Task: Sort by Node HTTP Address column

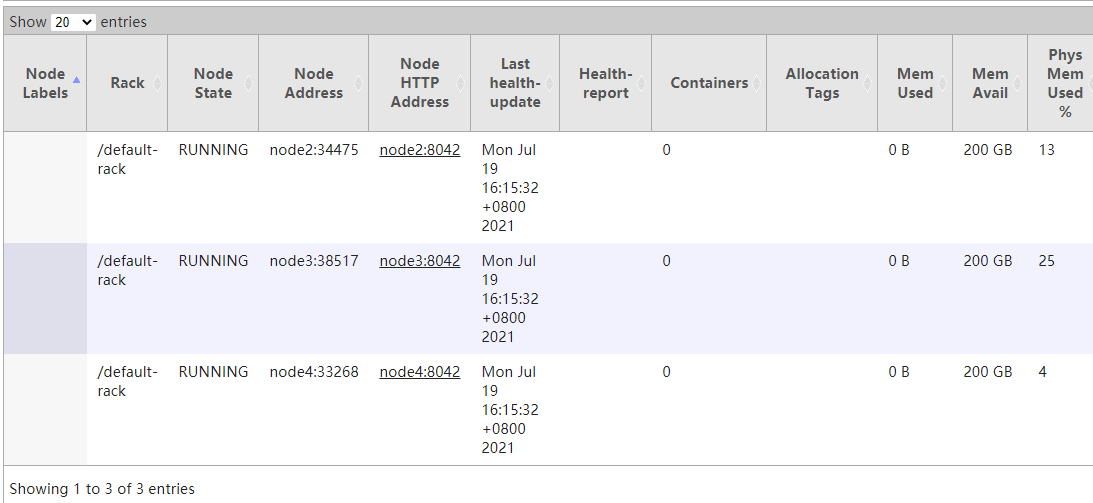Action: (x=419, y=83)
